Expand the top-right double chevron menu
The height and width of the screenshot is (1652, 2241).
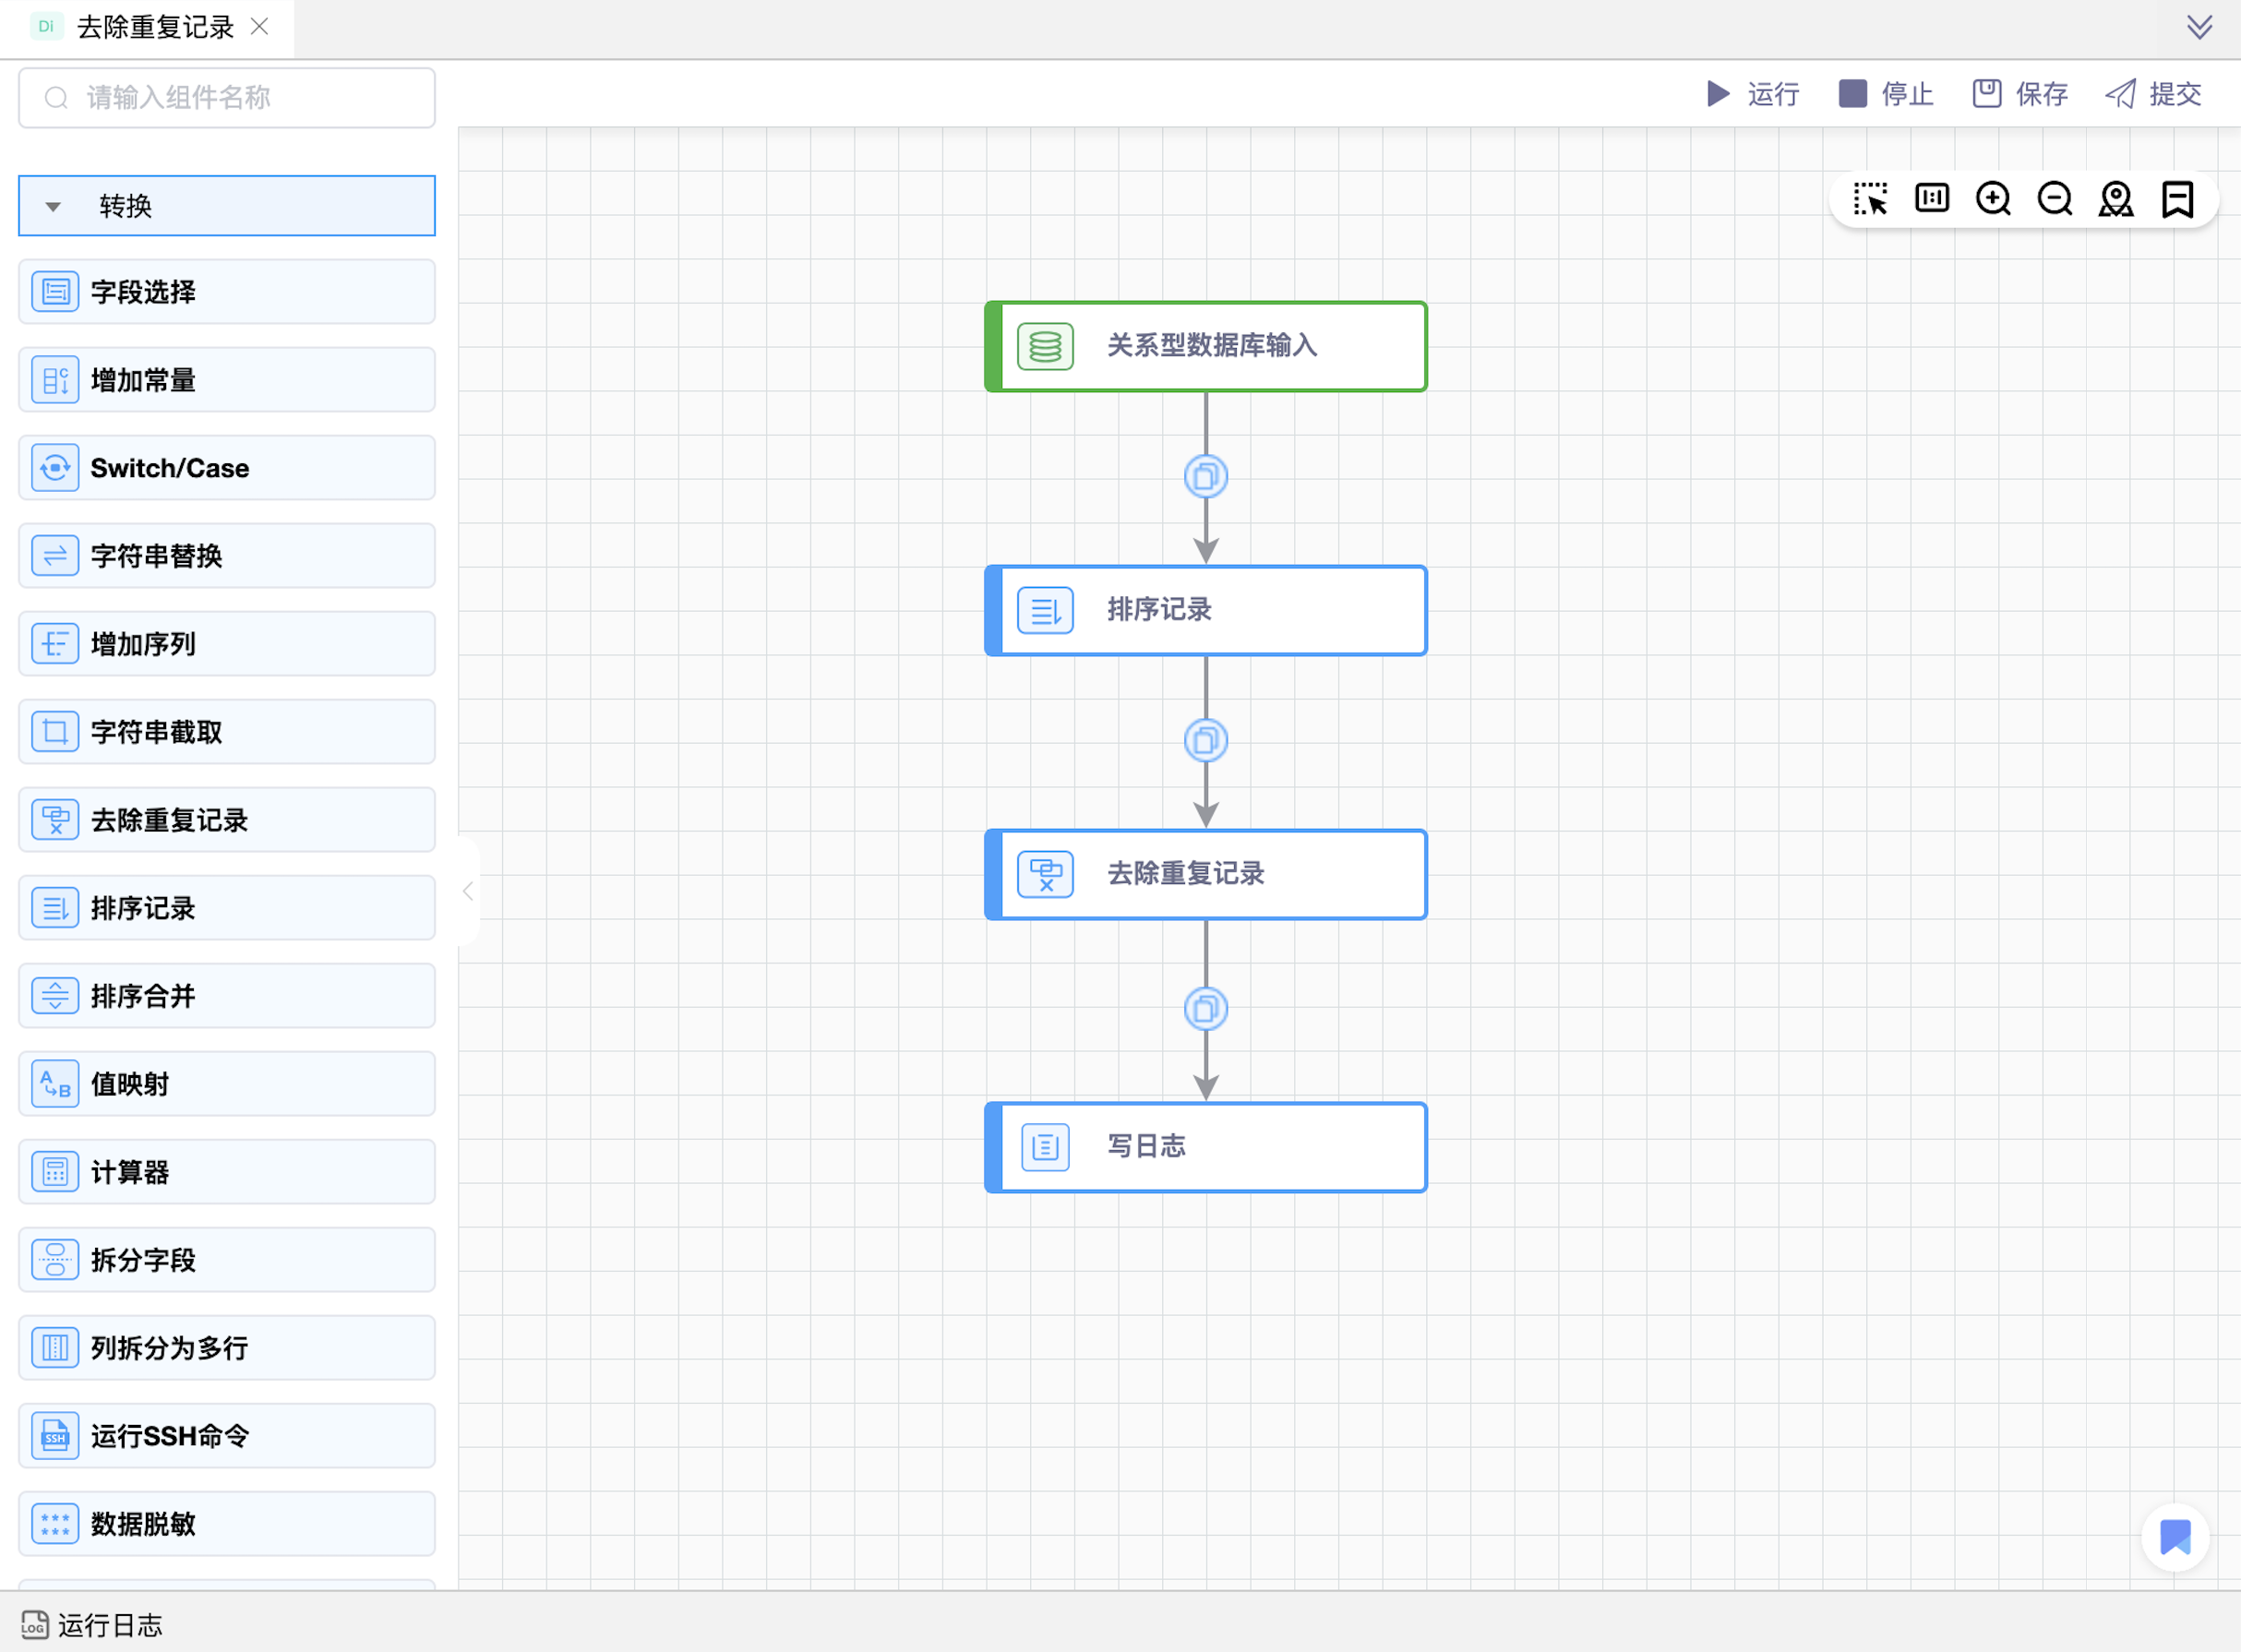pos(2199,26)
